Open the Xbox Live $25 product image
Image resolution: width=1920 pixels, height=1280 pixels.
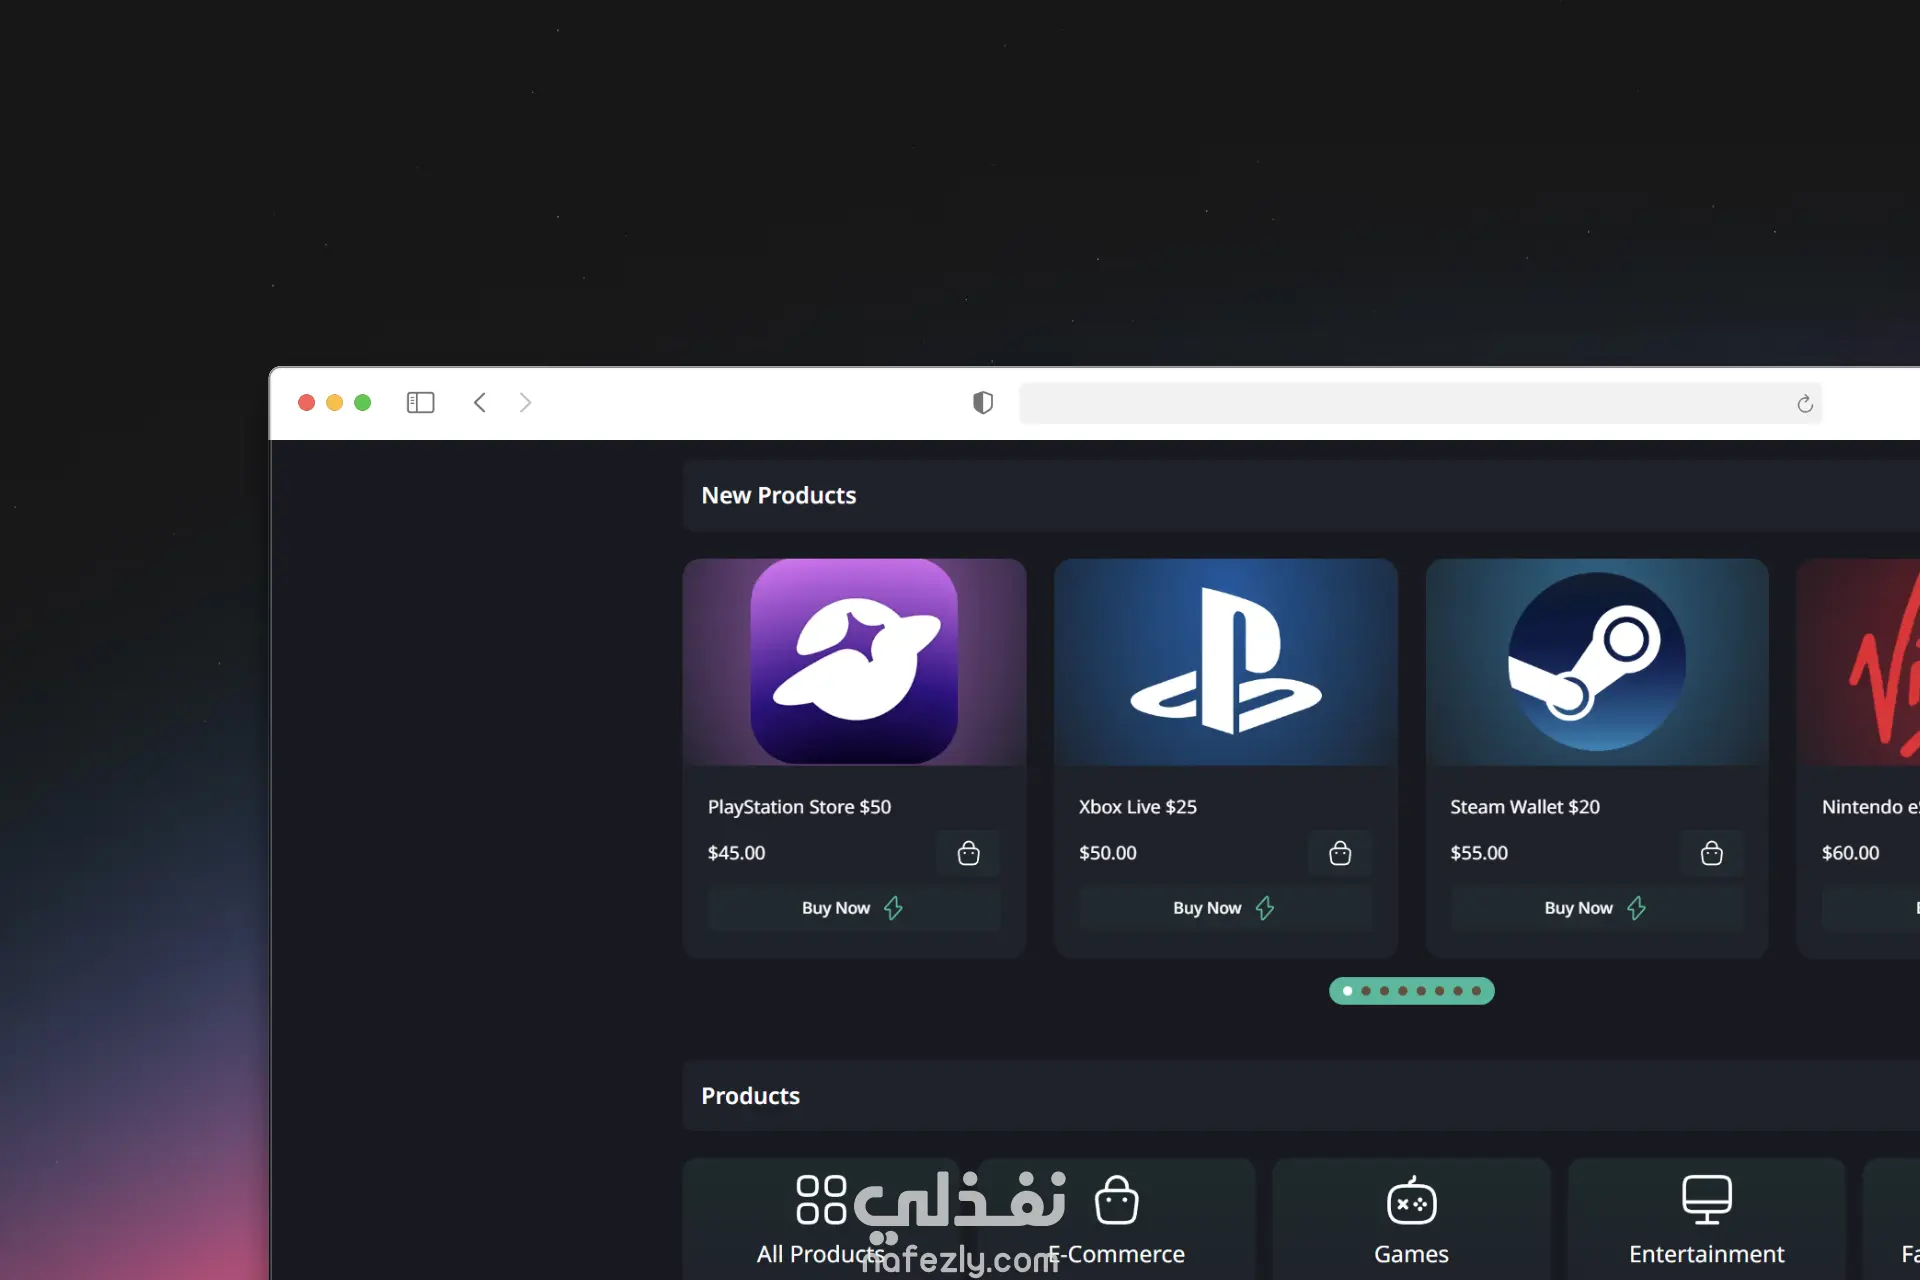click(1225, 662)
